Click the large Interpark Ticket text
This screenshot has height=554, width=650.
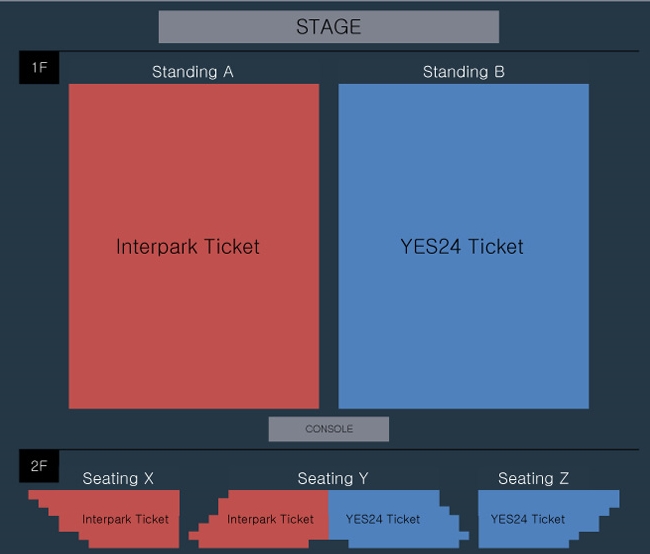[188, 247]
